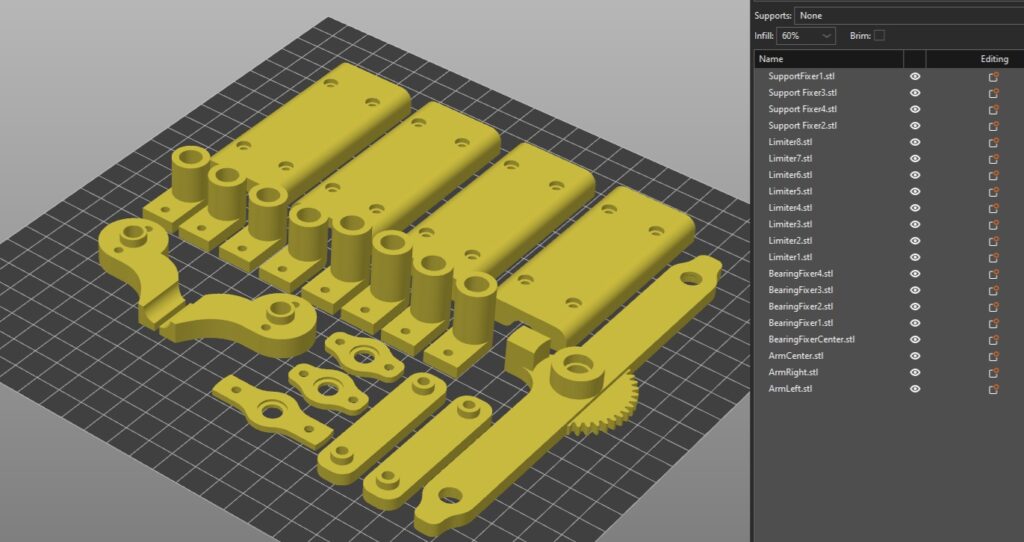The height and width of the screenshot is (542, 1024).
Task: Select Limiter6.stl in the object list
Action: [x=790, y=175]
